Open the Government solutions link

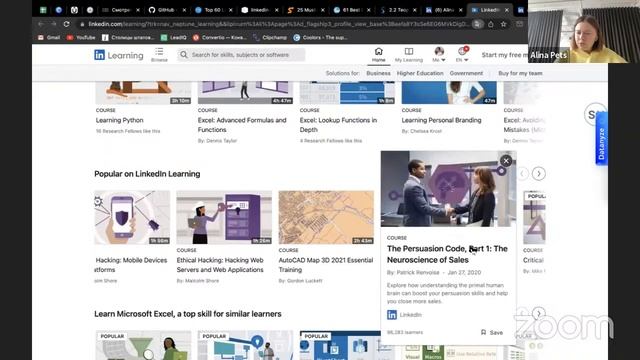tap(466, 73)
